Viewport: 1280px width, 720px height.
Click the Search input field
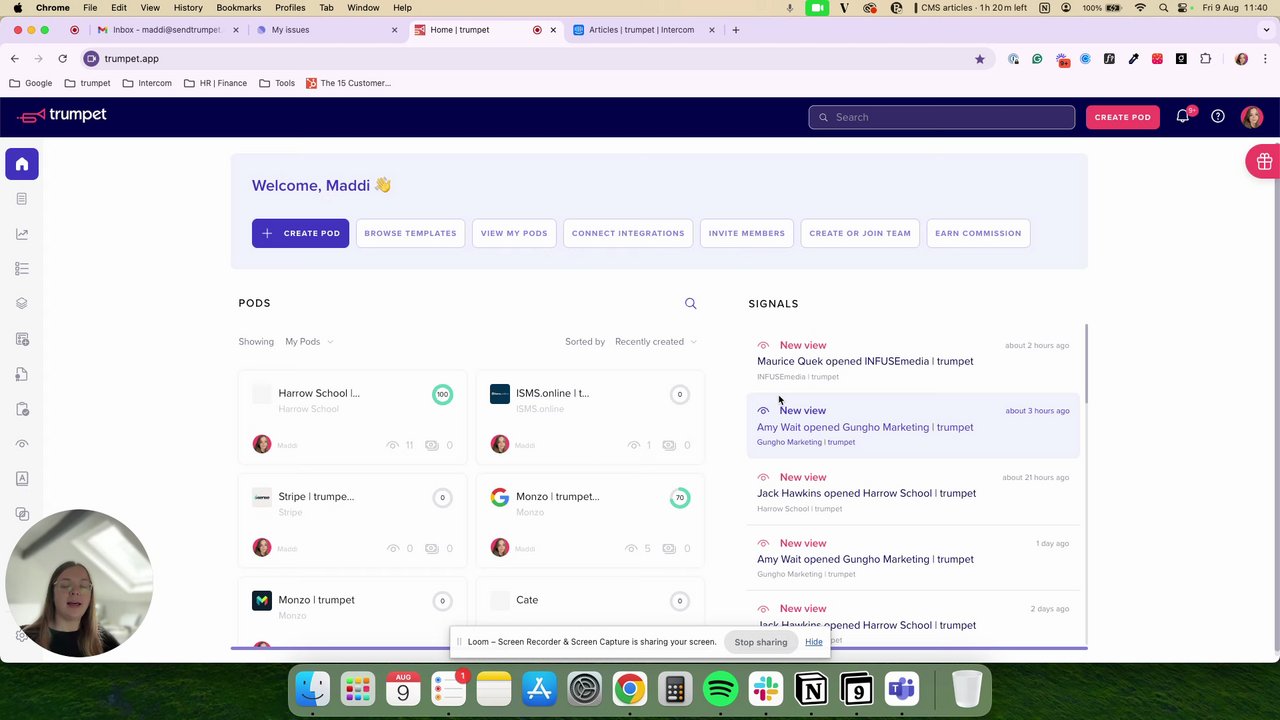(941, 117)
